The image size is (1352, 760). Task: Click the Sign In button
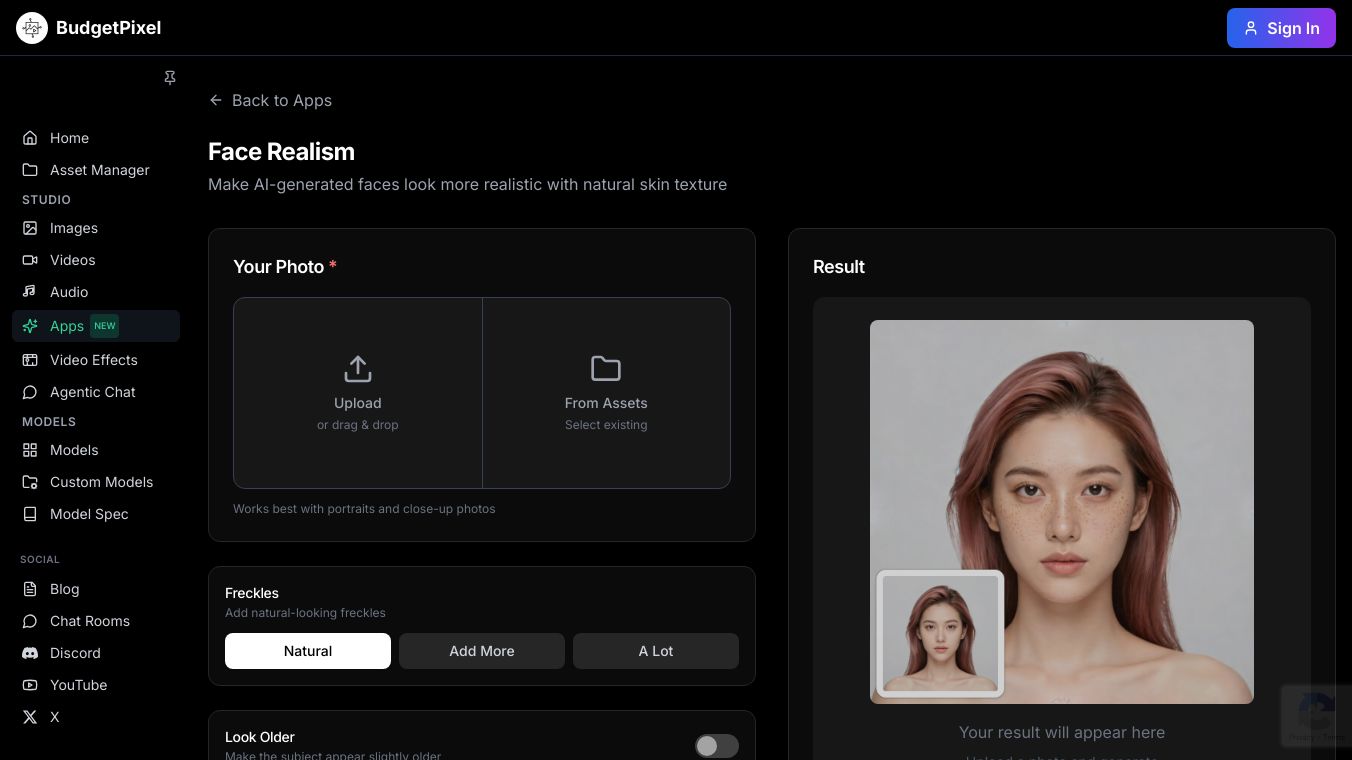click(1281, 28)
